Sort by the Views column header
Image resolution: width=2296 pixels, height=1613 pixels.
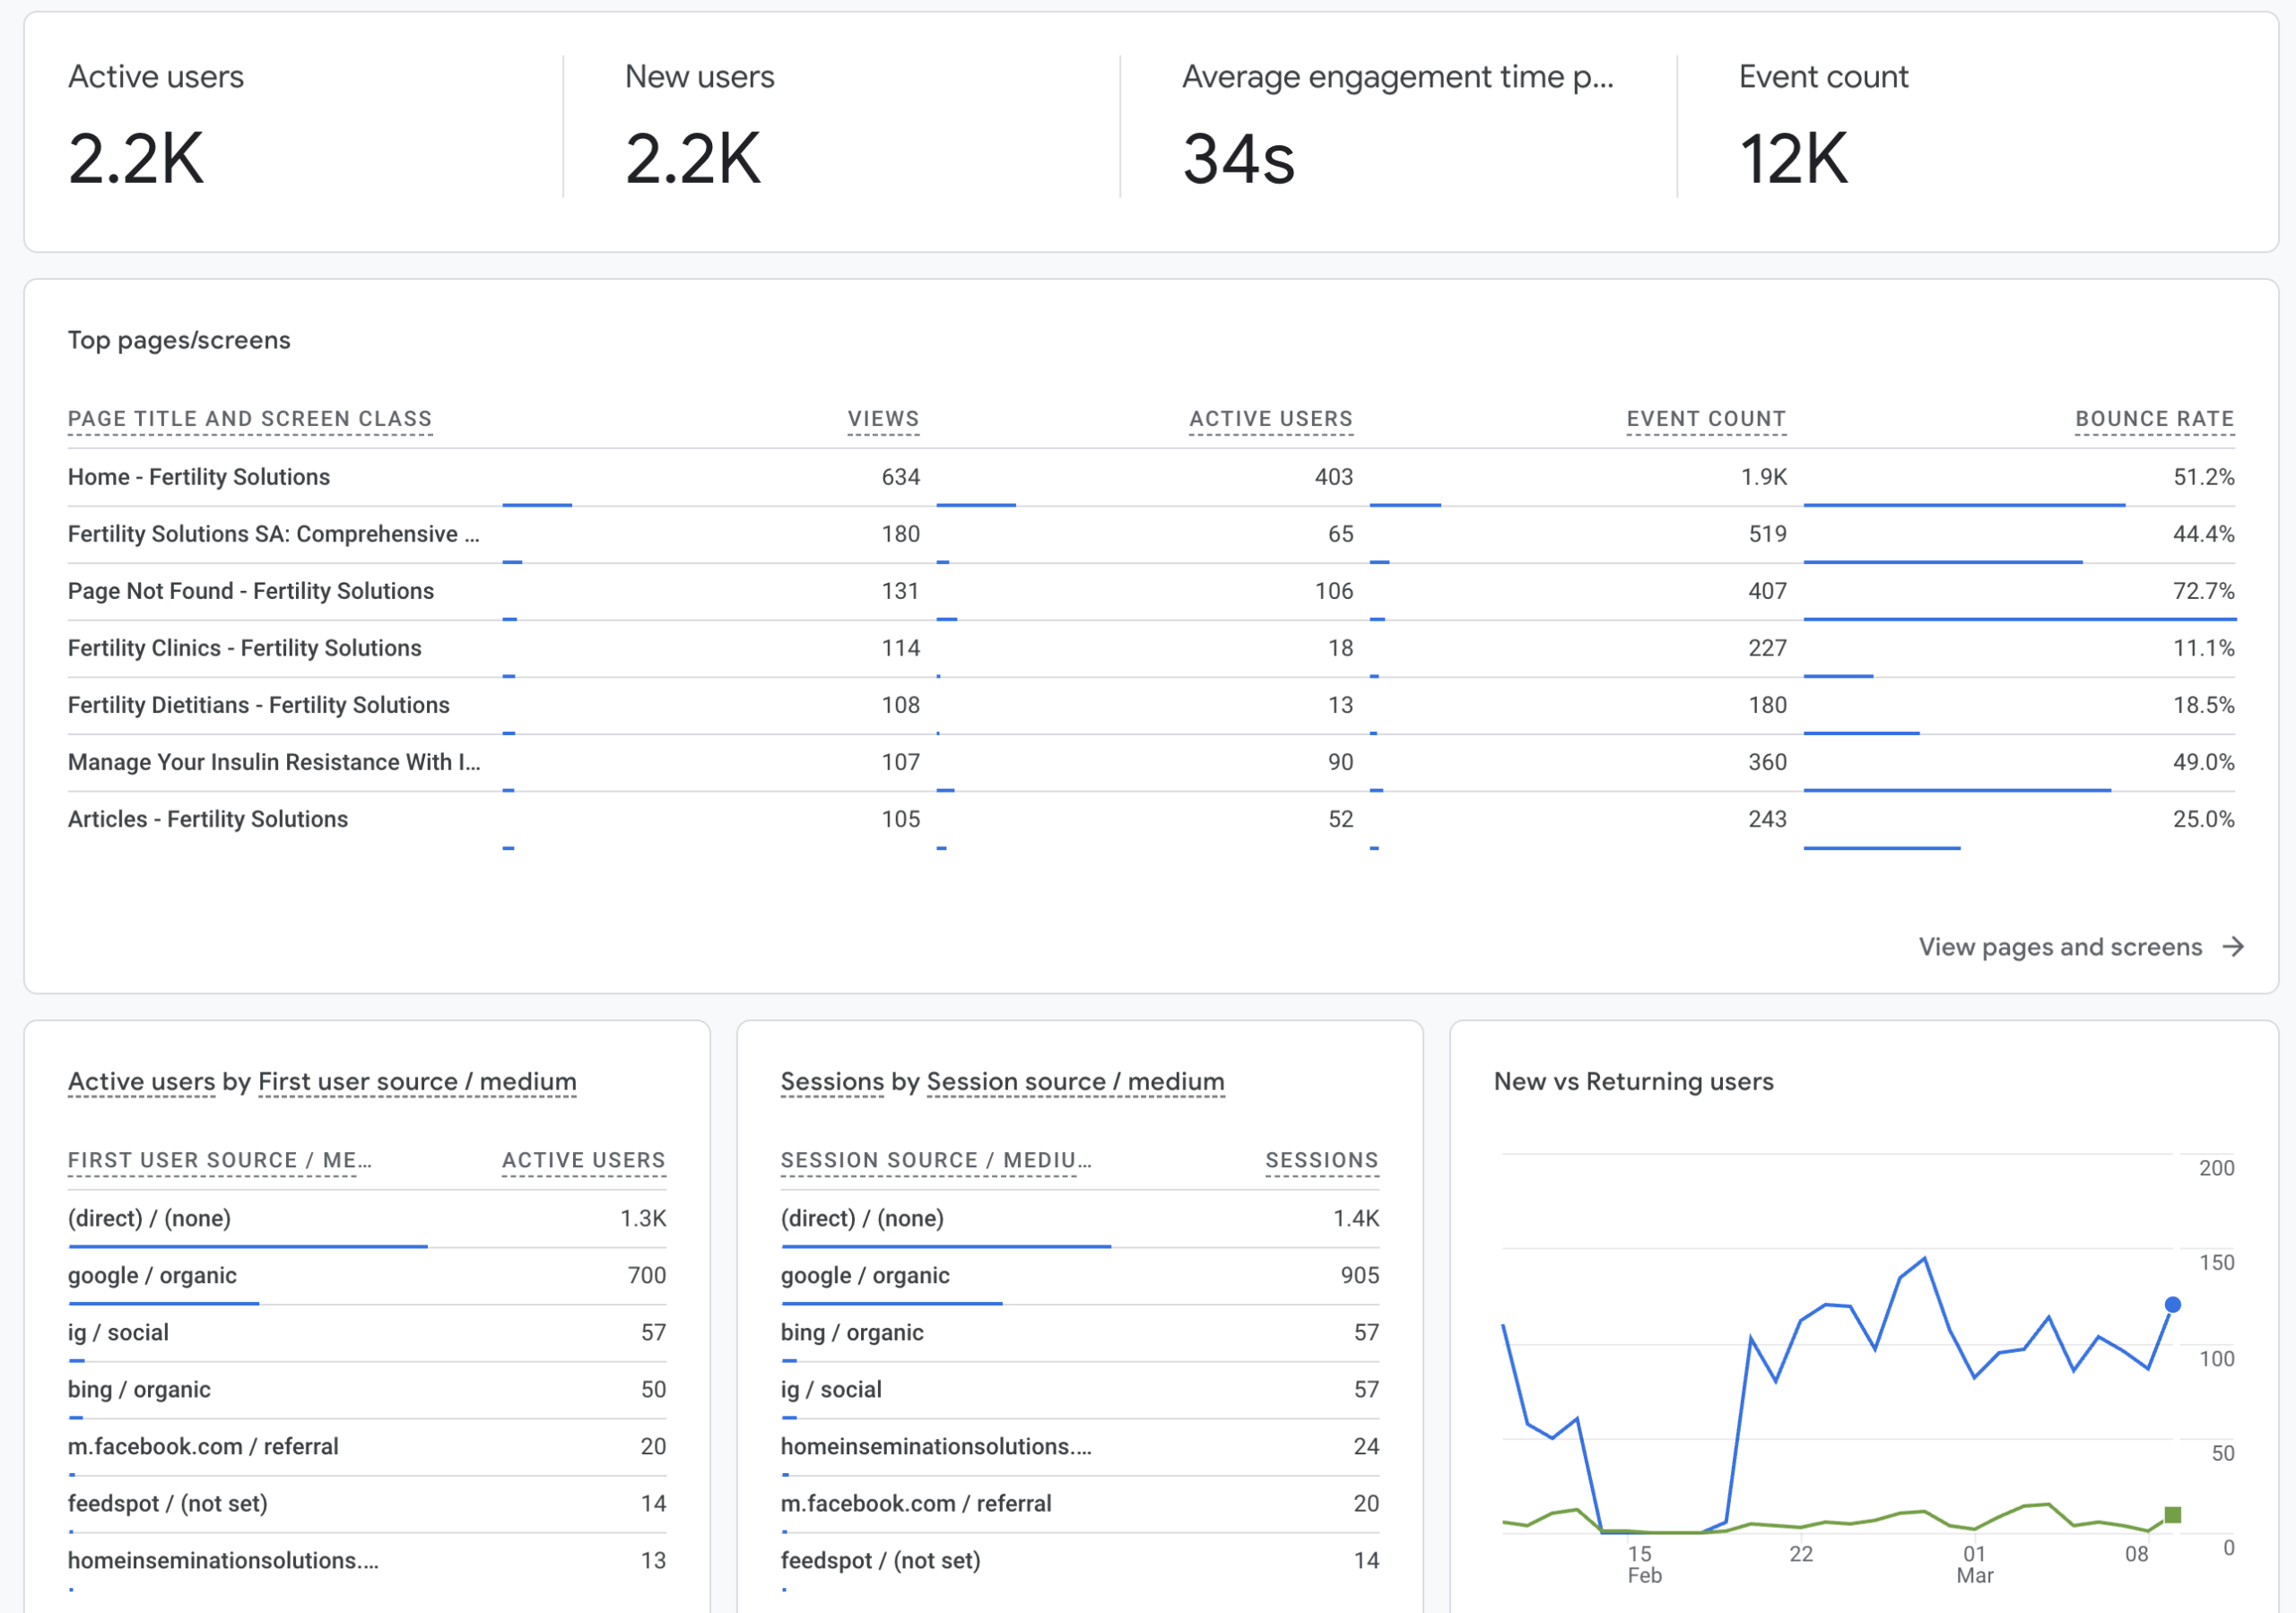click(x=883, y=419)
